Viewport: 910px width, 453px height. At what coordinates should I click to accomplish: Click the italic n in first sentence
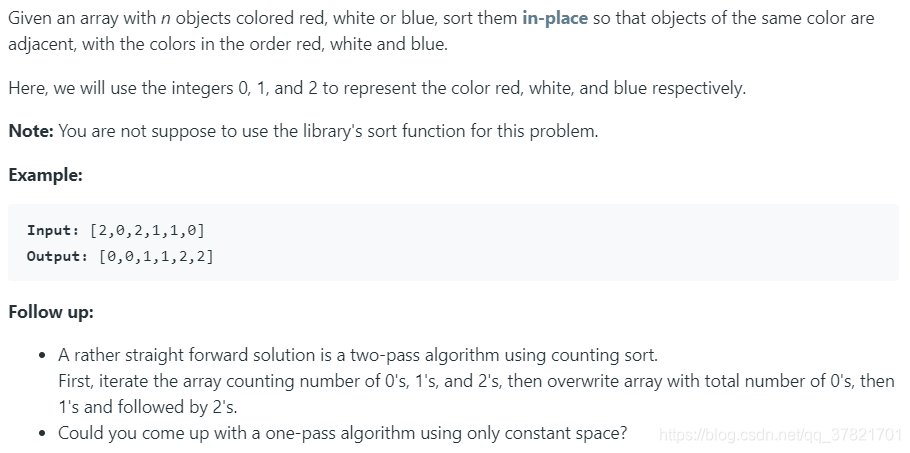click(x=165, y=19)
